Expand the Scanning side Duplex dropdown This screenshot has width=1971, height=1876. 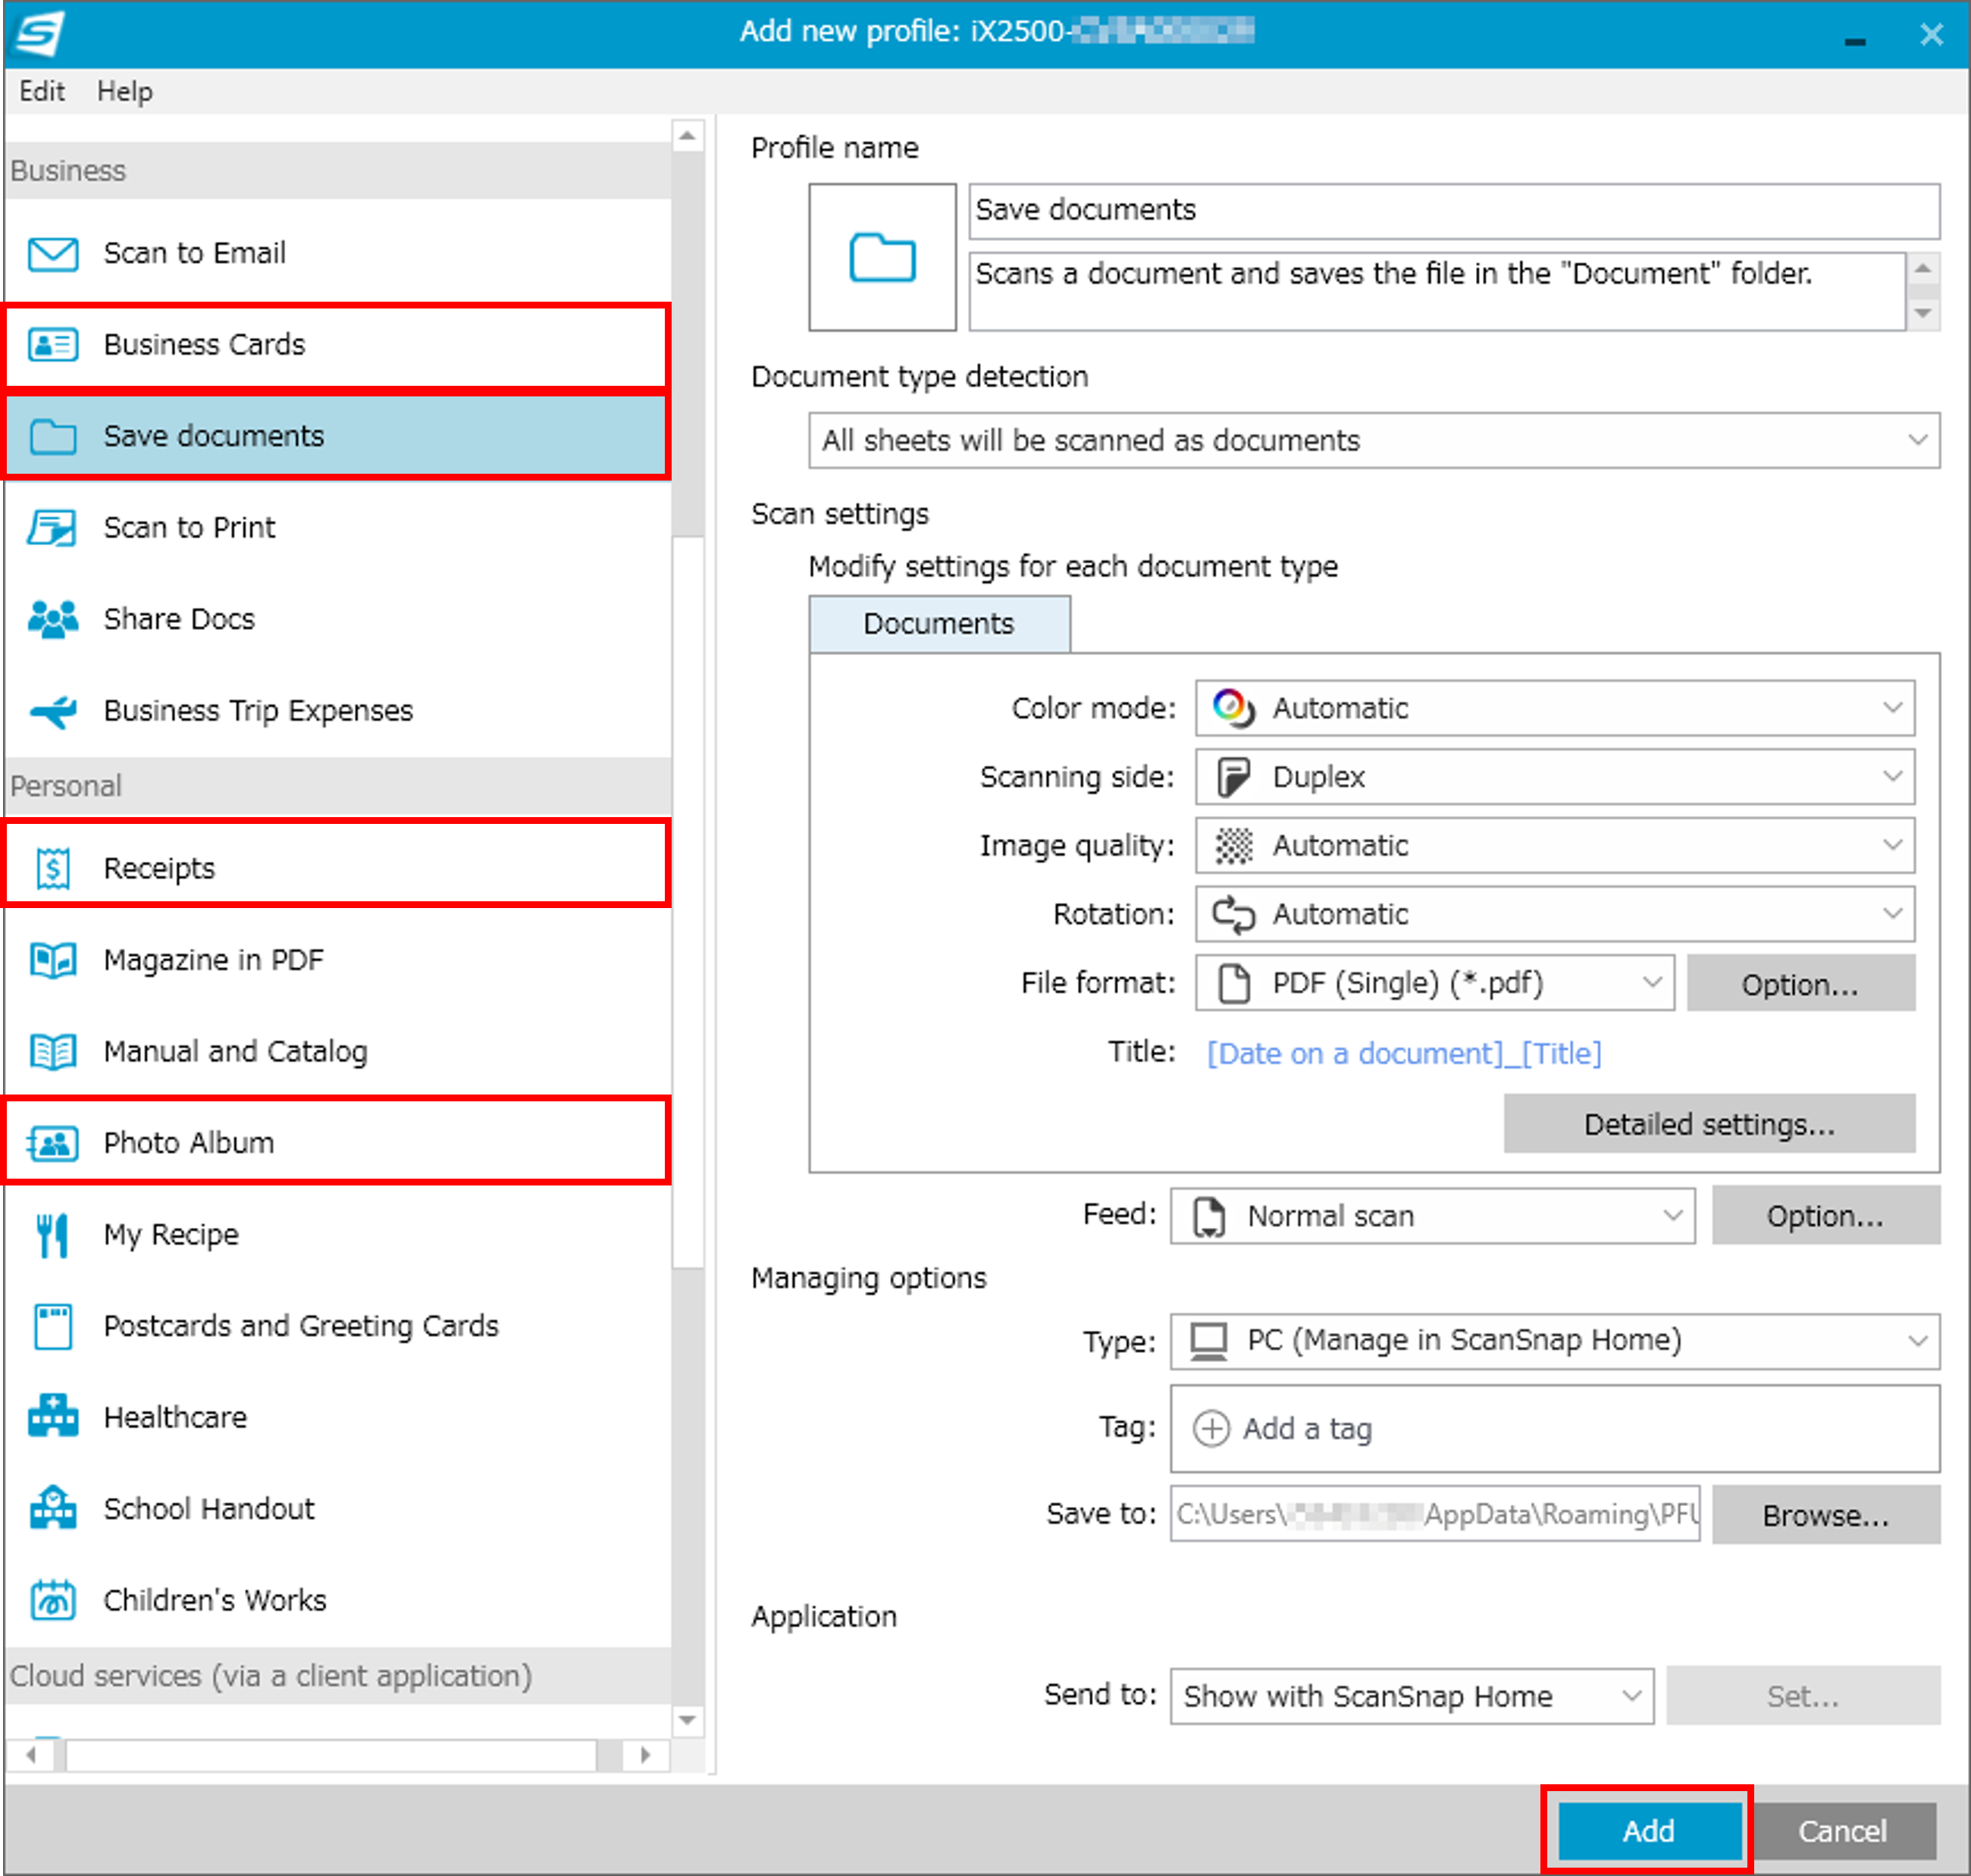point(1555,777)
